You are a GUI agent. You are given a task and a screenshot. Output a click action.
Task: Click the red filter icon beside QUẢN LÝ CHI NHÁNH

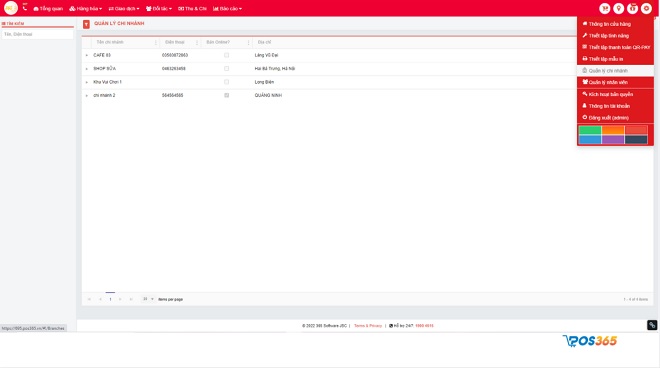86,24
